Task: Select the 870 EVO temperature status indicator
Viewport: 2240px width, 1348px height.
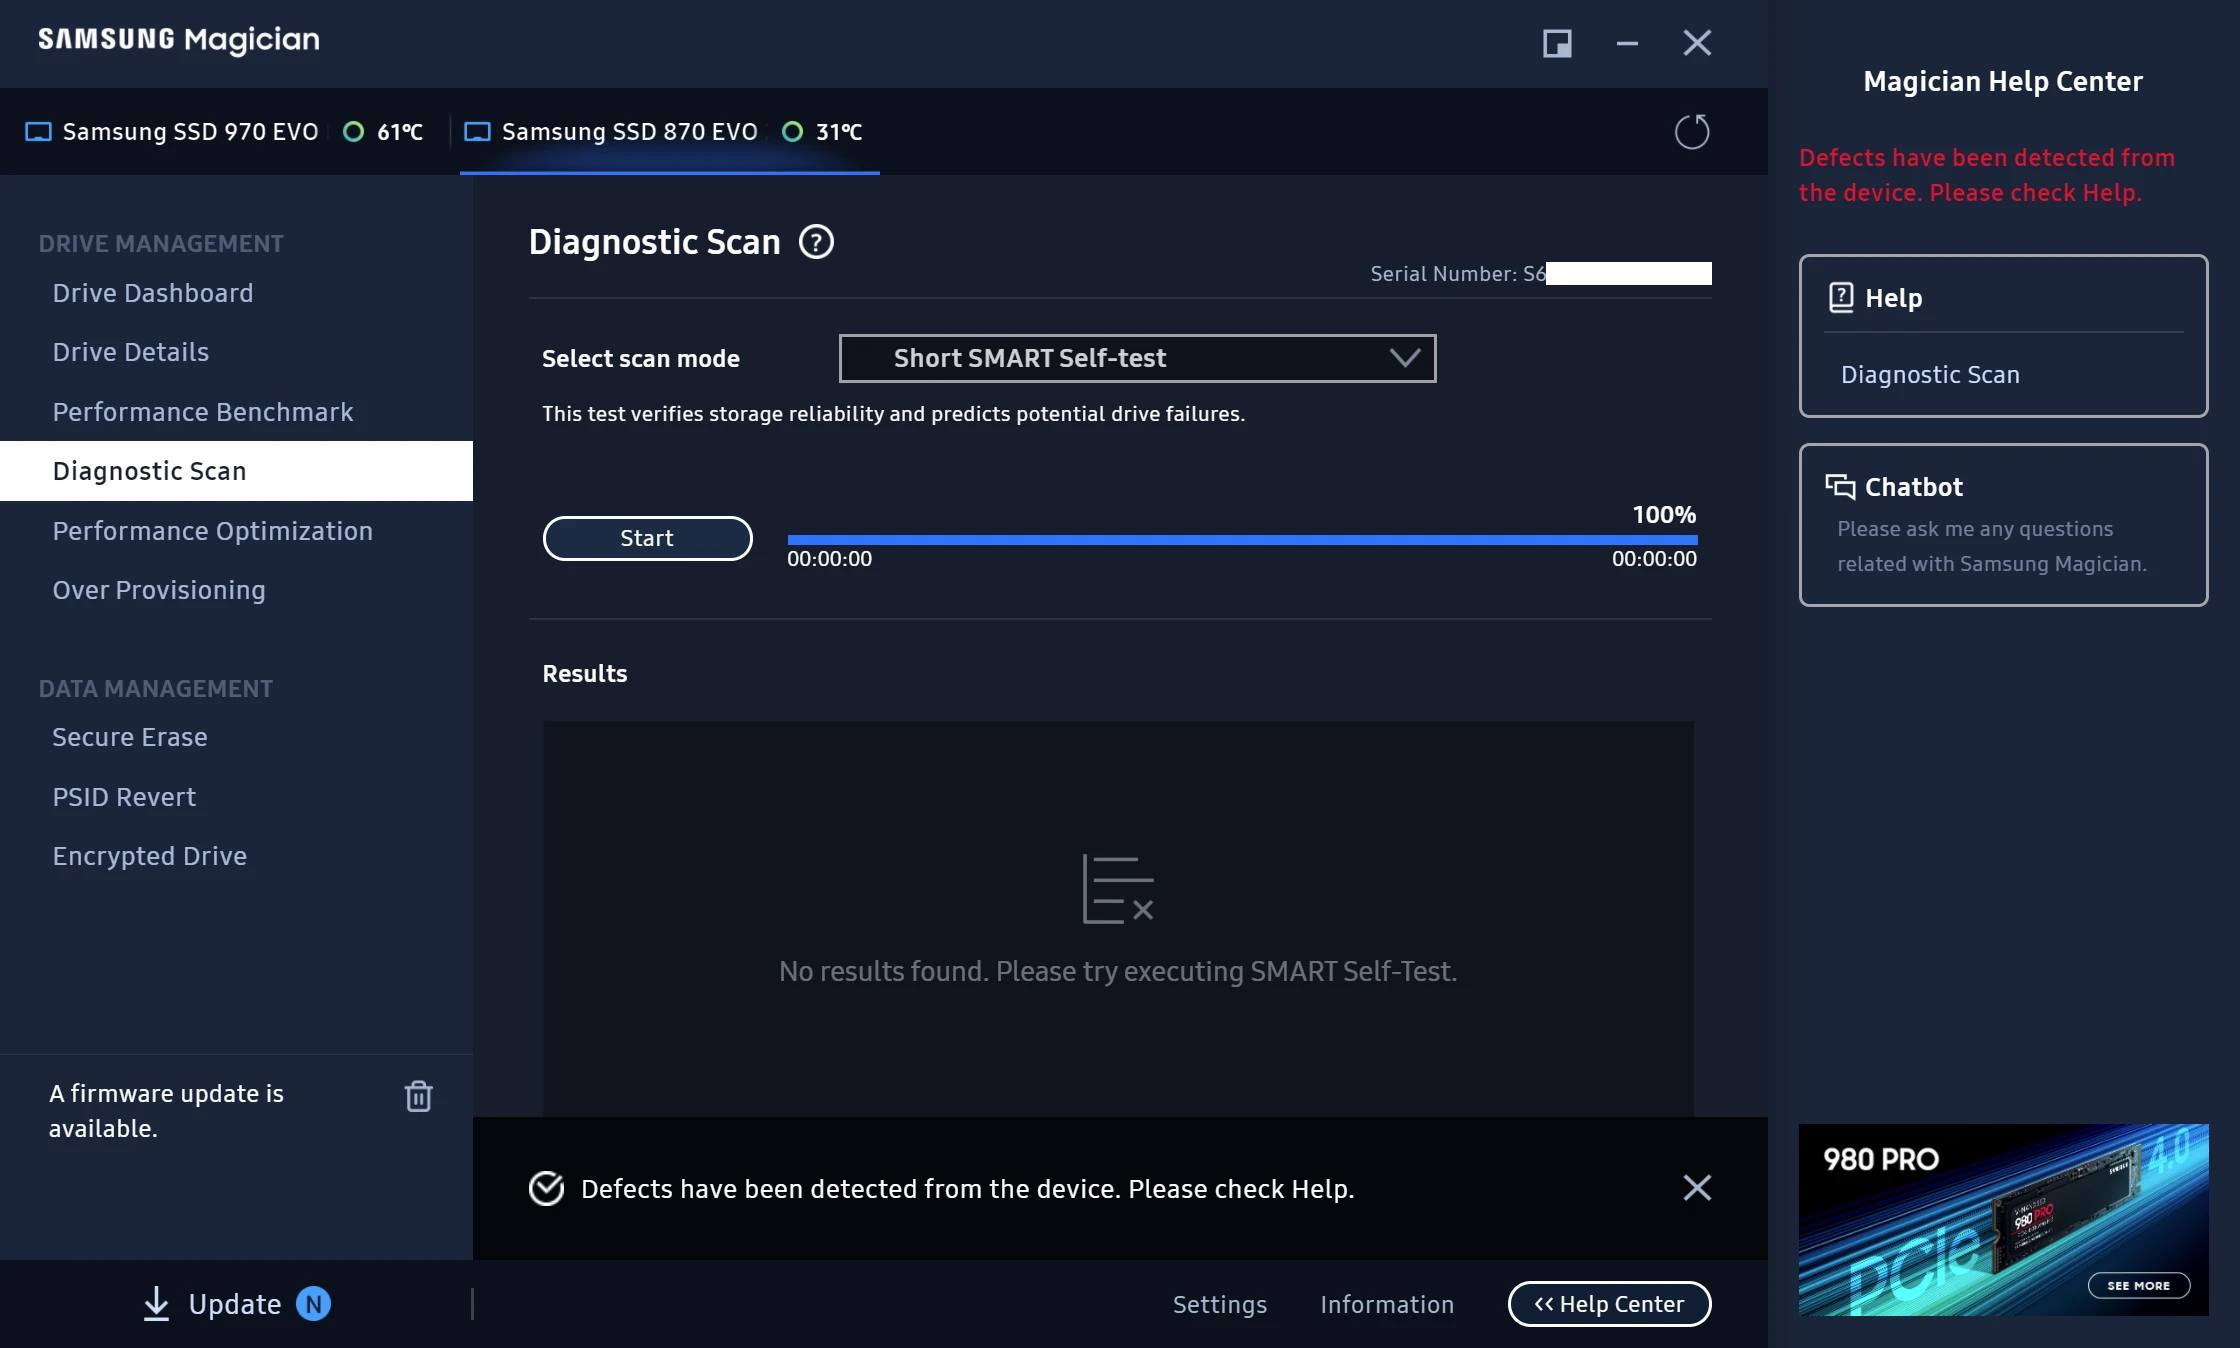Action: 794,131
